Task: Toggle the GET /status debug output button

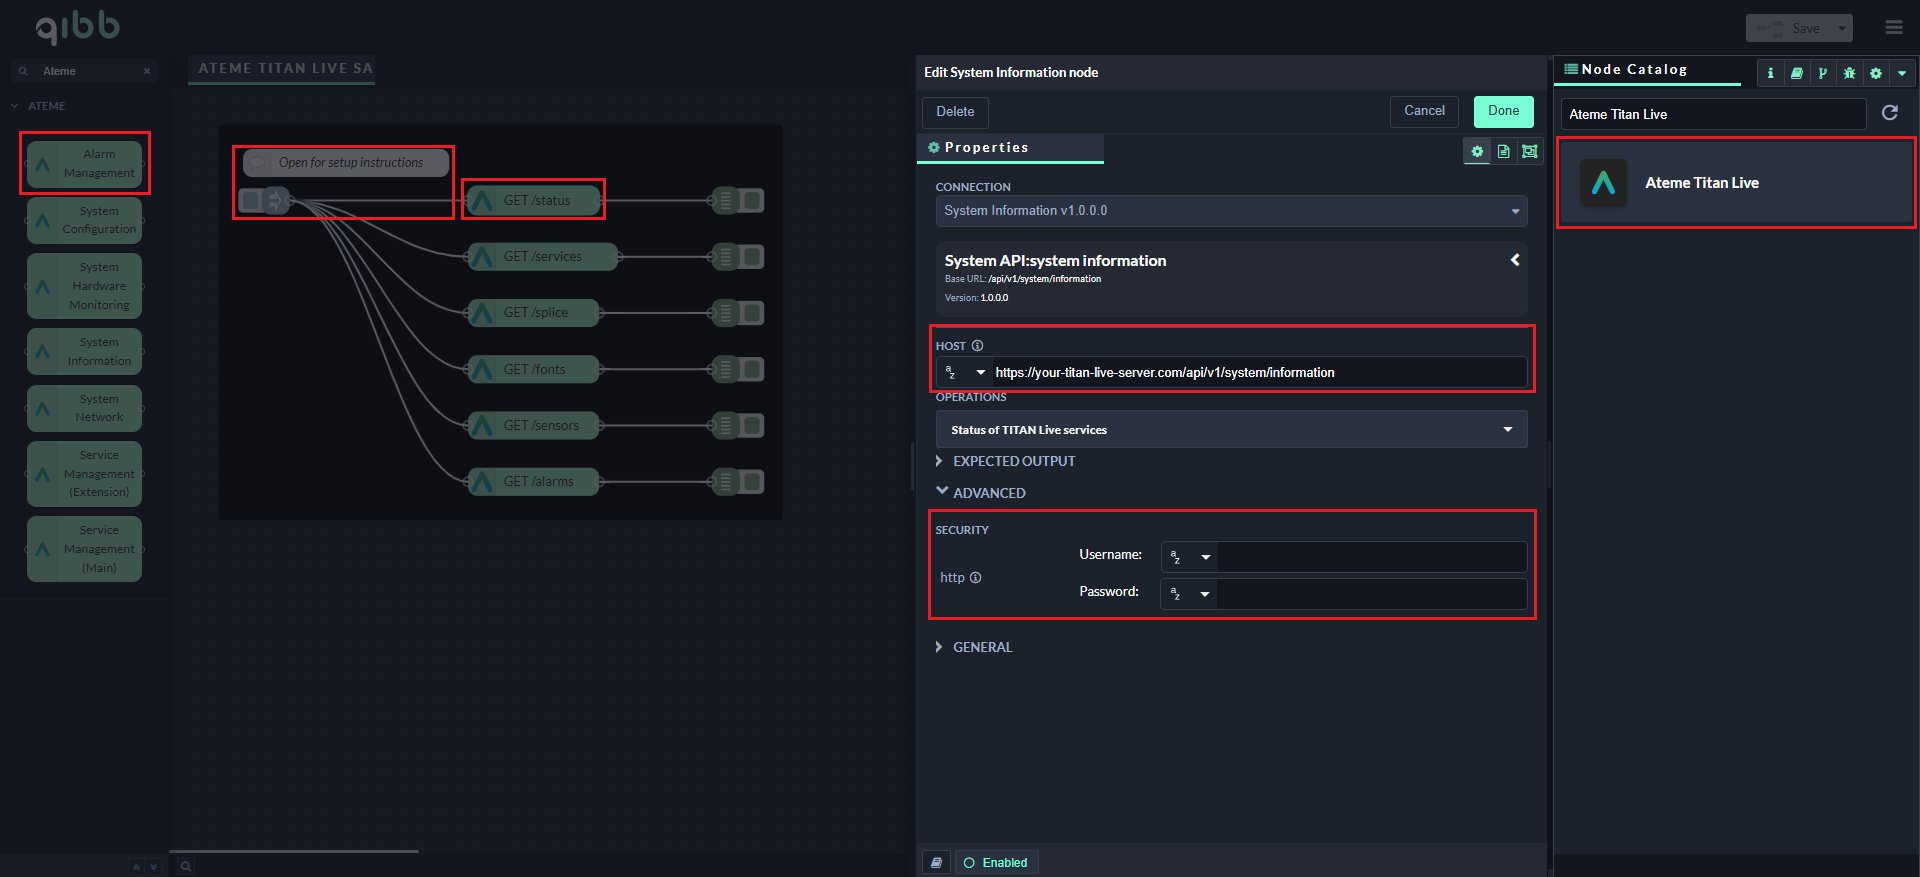Action: (753, 201)
